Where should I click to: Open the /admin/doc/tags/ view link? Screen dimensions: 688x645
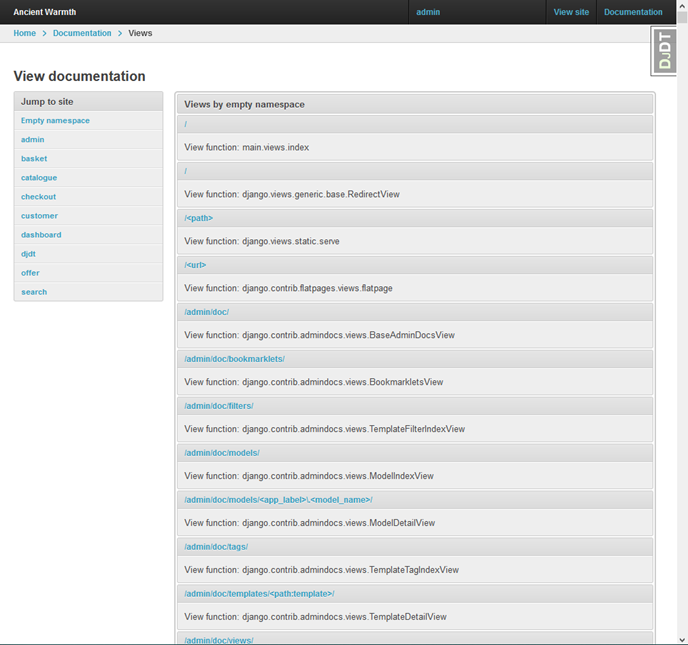point(215,547)
